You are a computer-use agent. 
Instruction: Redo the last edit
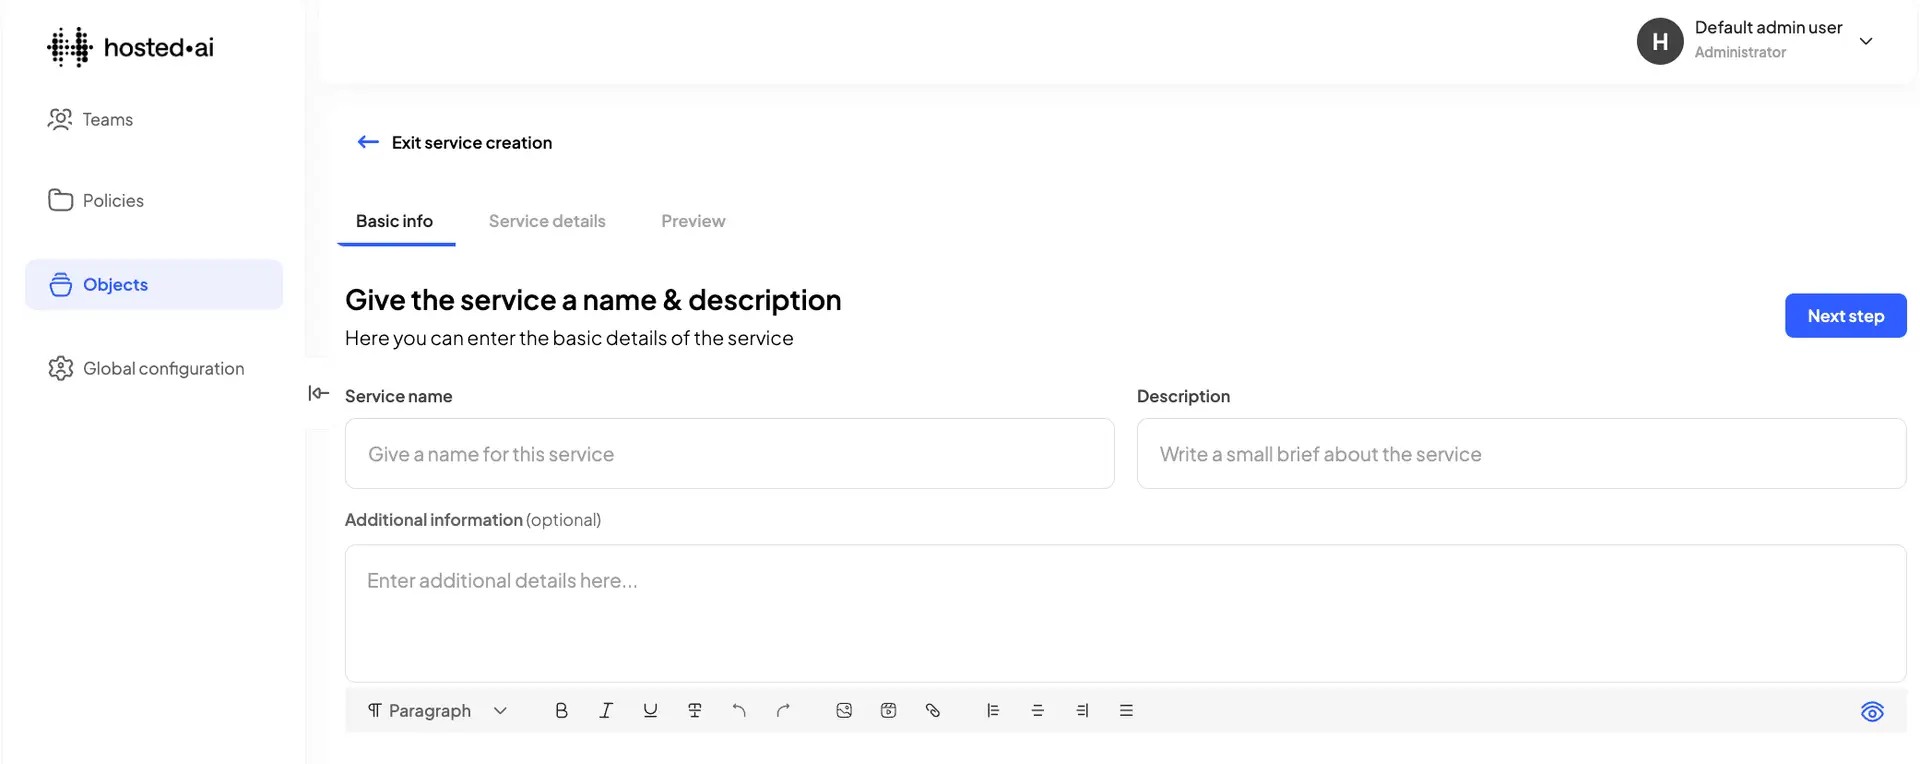783,711
